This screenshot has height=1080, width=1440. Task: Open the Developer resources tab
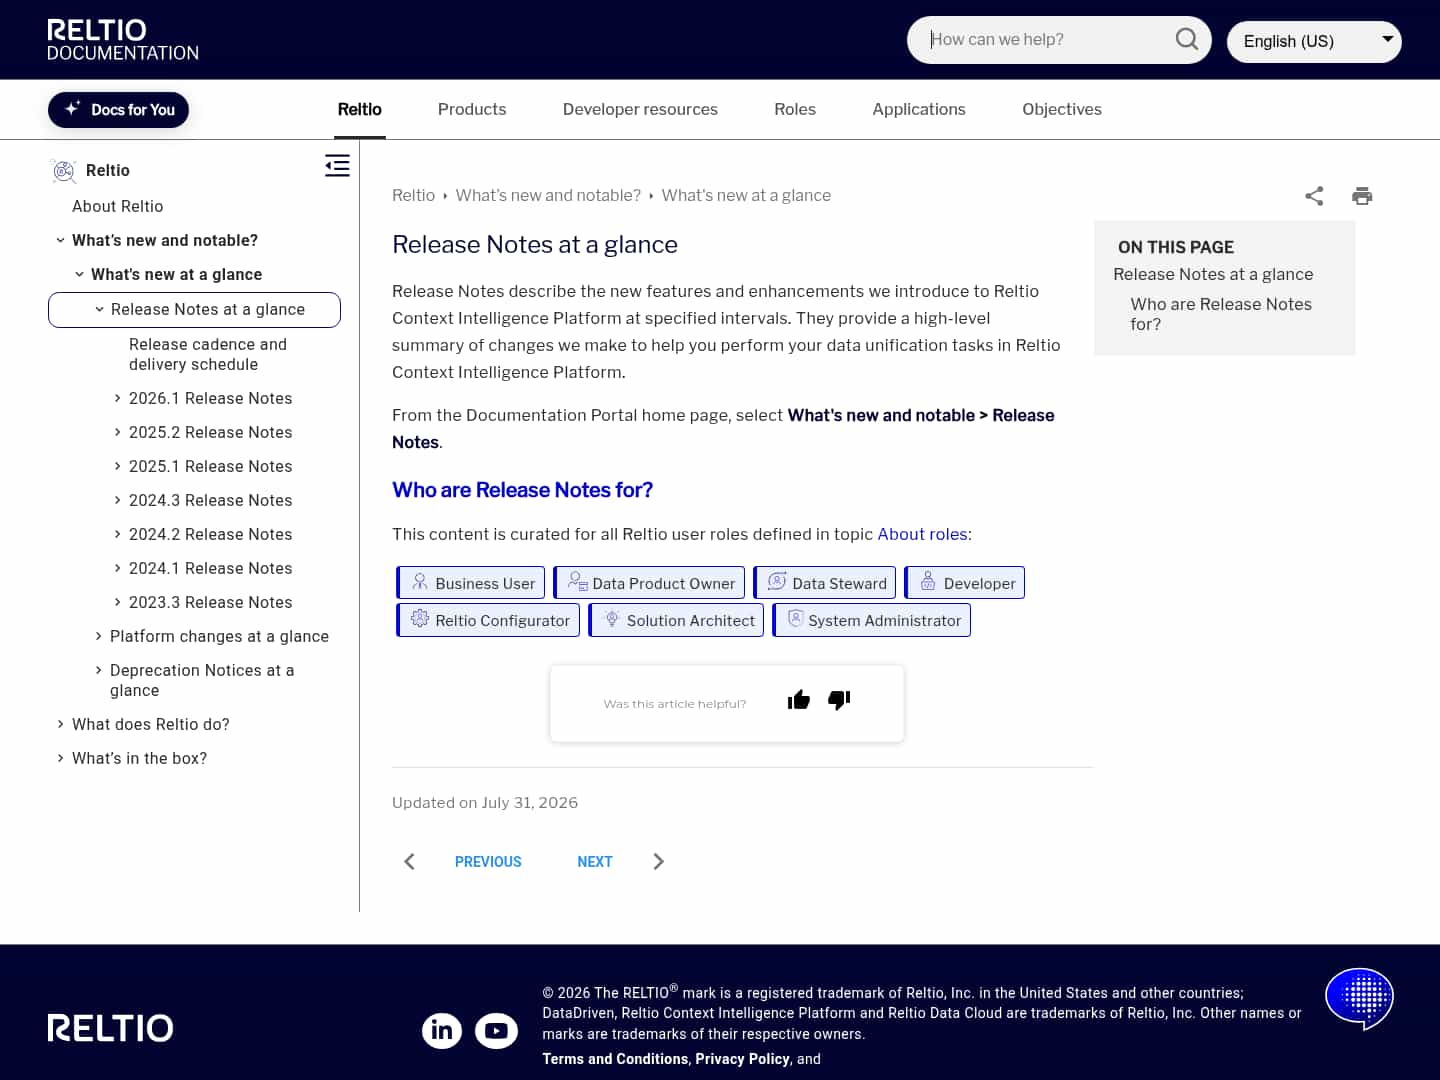(640, 109)
